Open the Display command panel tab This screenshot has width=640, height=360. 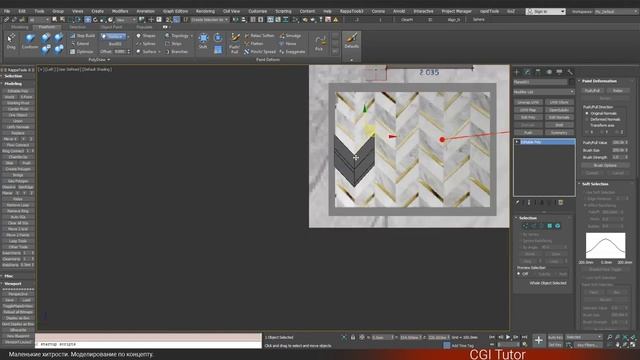click(559, 72)
